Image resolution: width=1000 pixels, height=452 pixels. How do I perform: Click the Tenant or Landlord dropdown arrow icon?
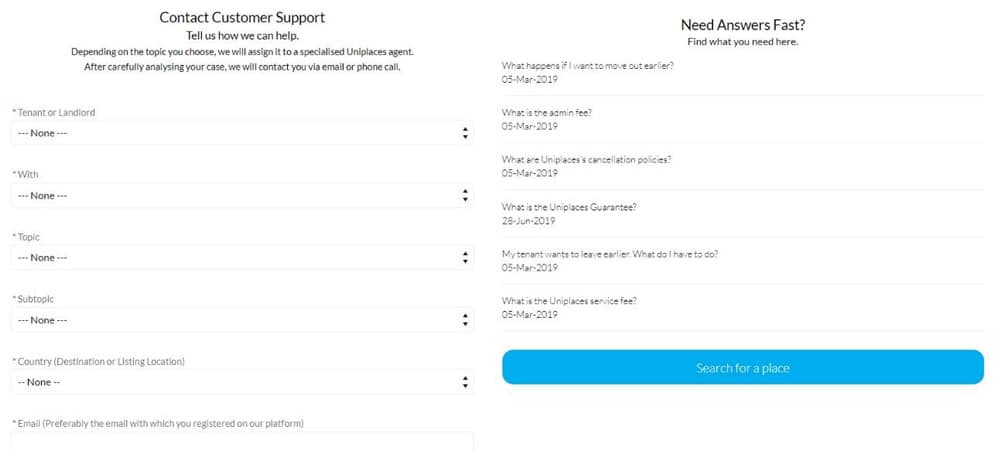click(465, 133)
